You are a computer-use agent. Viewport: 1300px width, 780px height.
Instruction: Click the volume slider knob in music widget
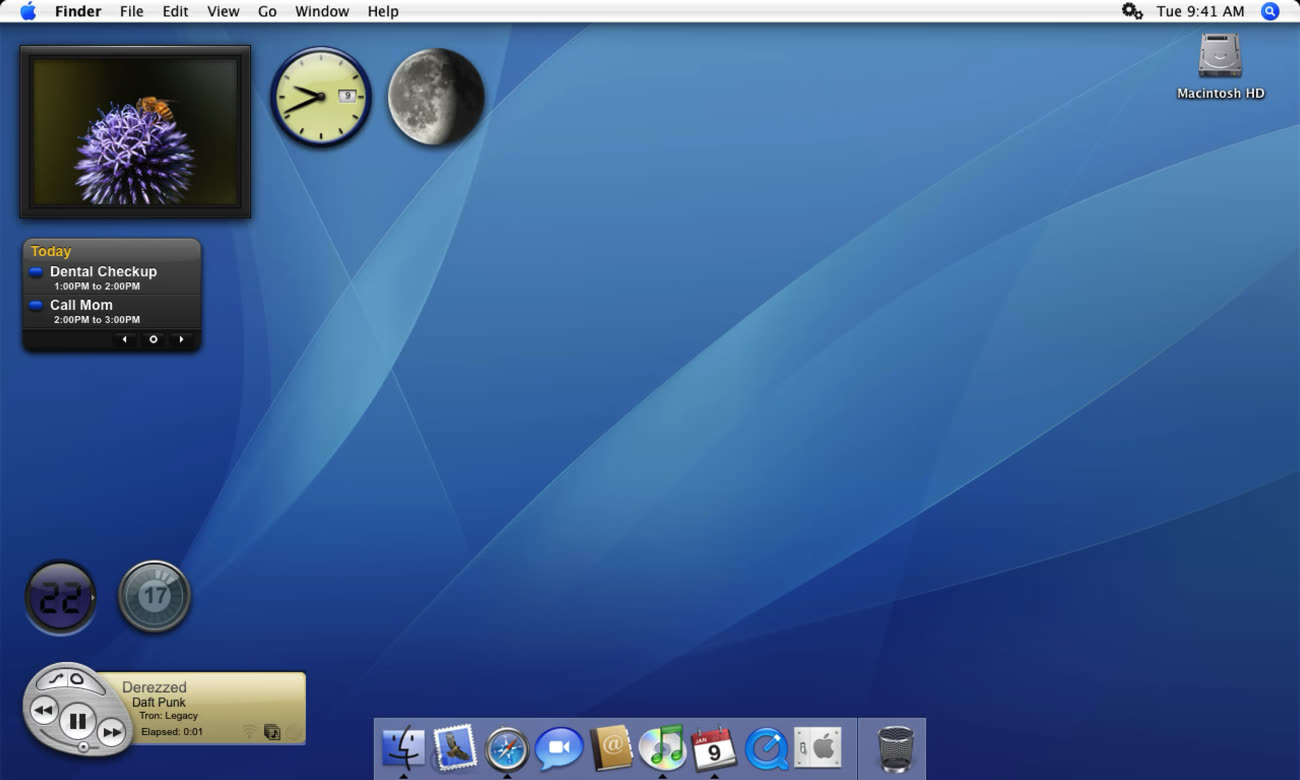tap(83, 746)
